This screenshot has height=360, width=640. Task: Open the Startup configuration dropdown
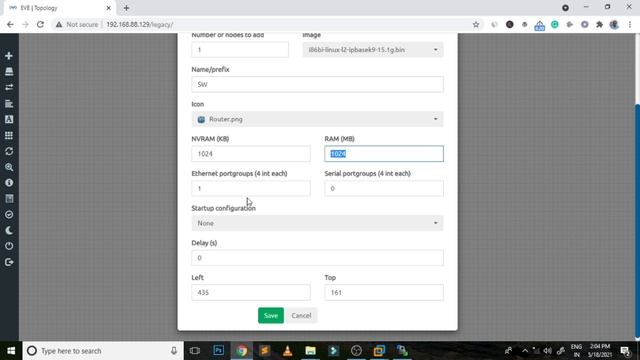[x=317, y=223]
